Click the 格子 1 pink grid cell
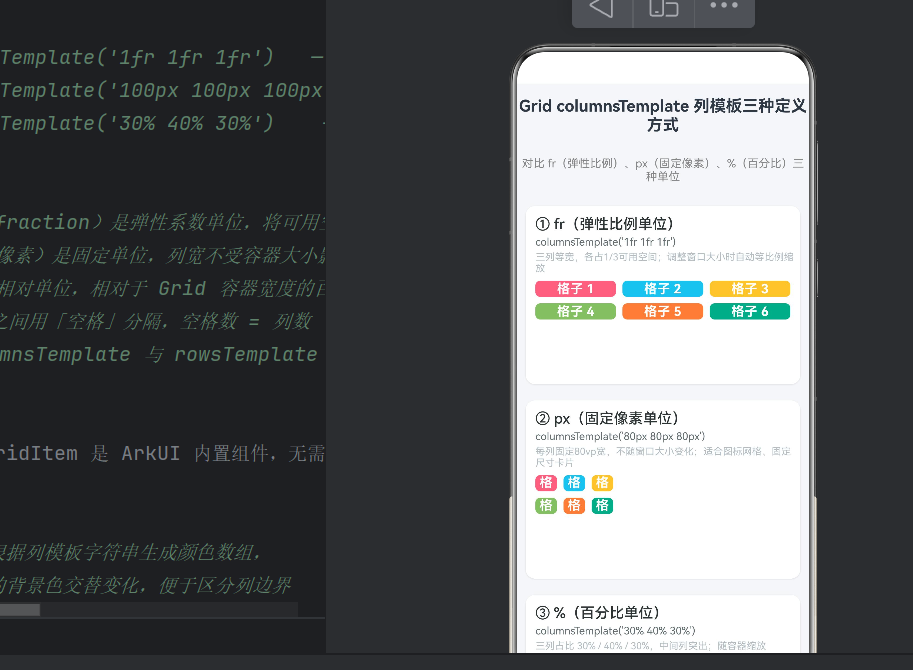The image size is (913, 670). [575, 289]
